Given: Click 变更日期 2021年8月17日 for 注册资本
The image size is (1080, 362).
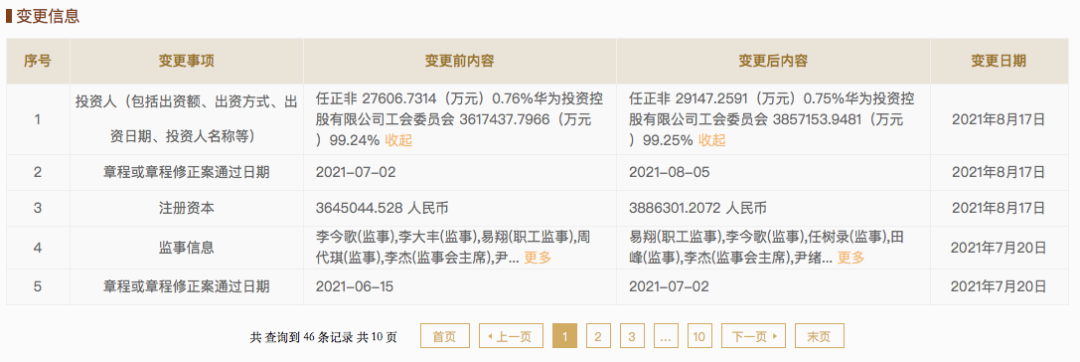Looking at the screenshot, I should (999, 209).
